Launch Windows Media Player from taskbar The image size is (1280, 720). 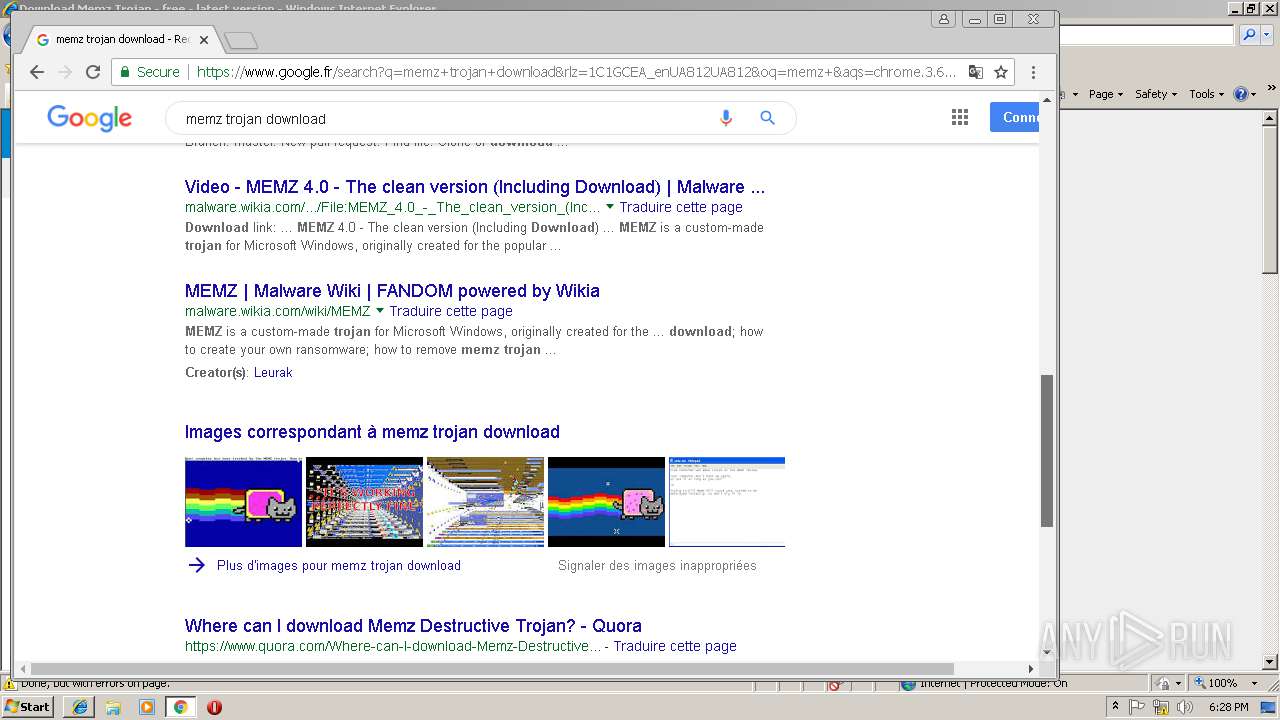coord(147,707)
